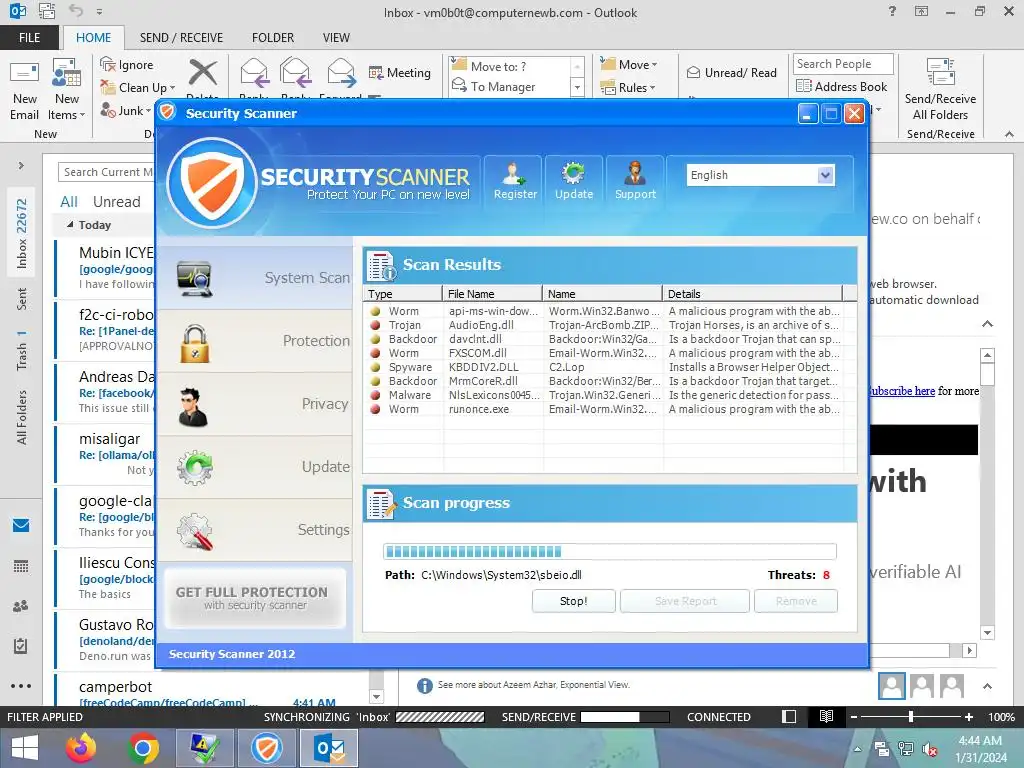This screenshot has height=768, width=1024.
Task: Select To Manager quick step in Outlook
Action: point(503,86)
